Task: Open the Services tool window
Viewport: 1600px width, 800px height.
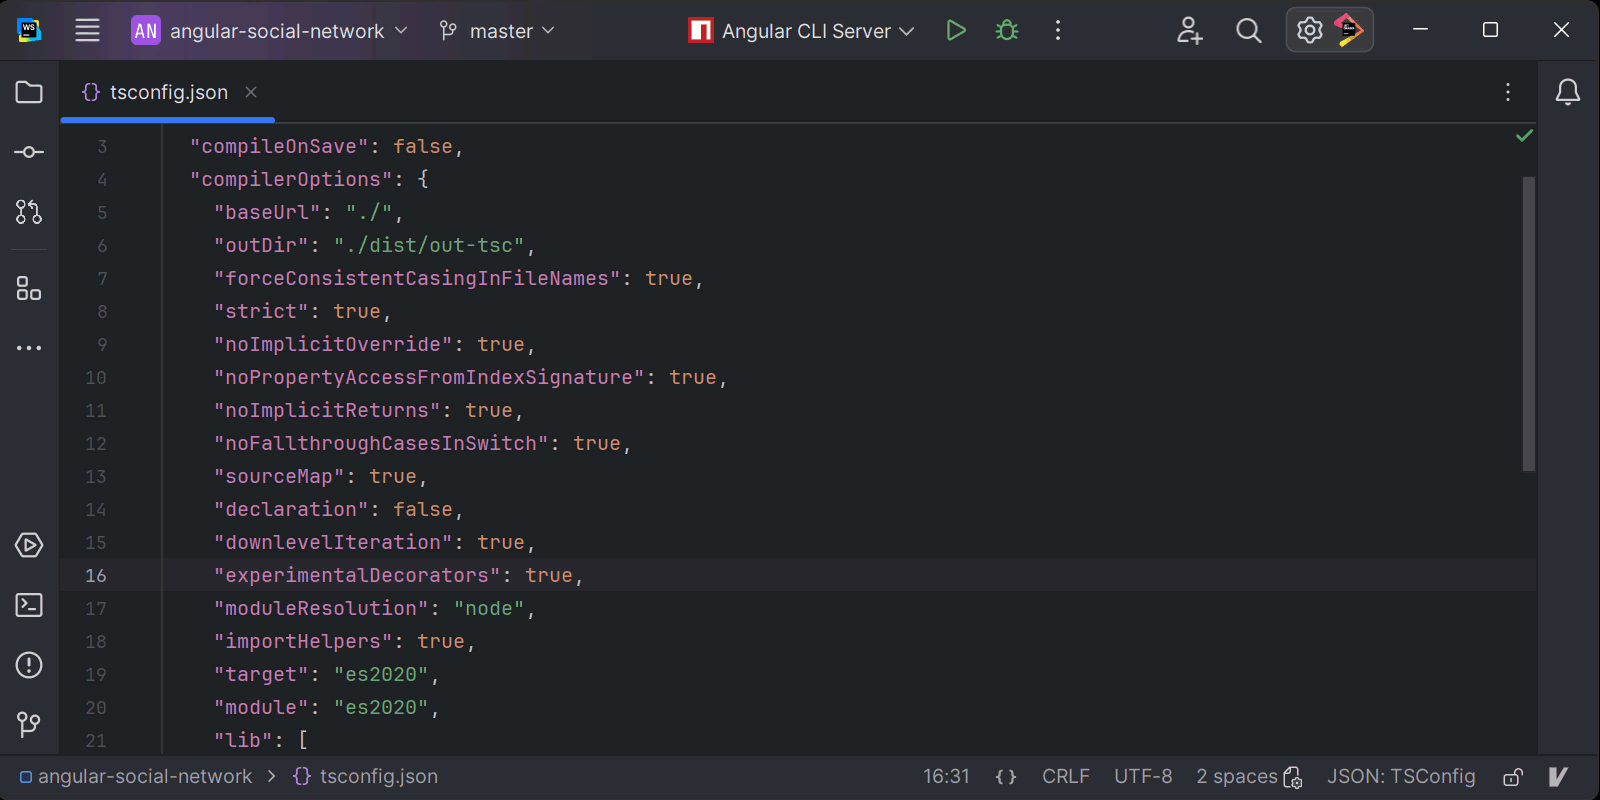Action: click(29, 545)
